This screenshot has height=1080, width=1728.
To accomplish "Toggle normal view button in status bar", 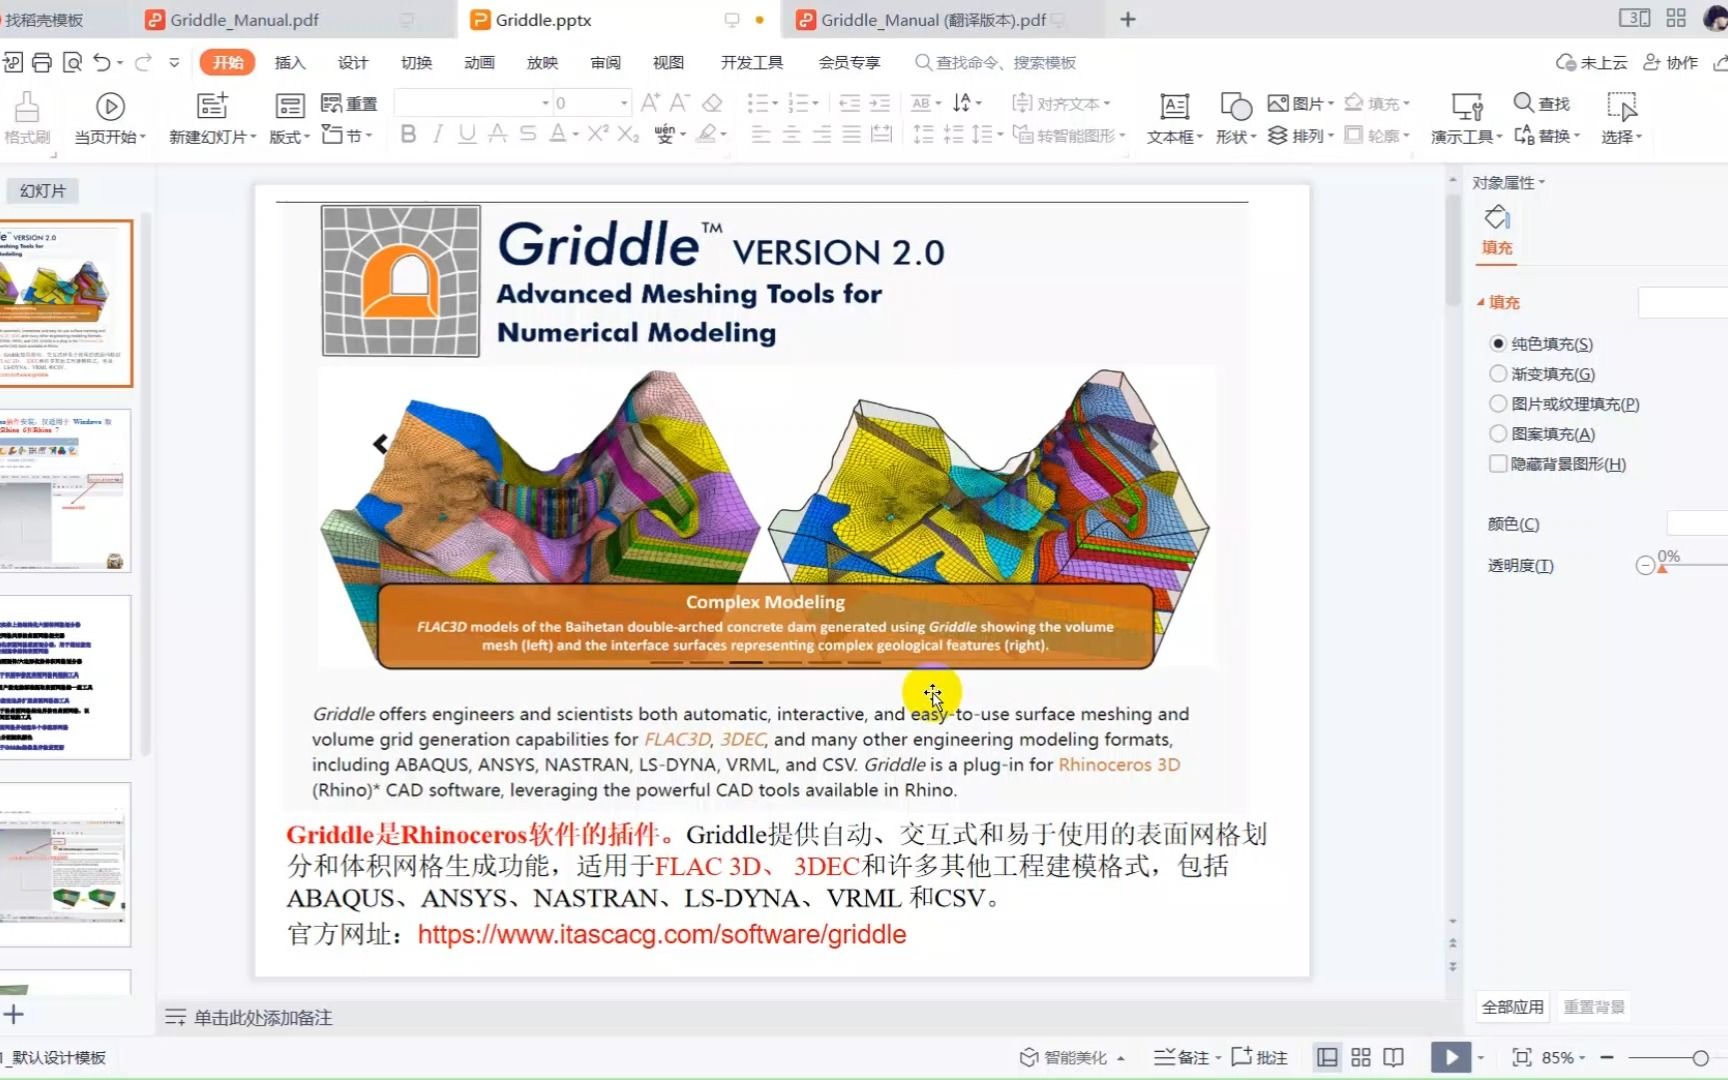I will 1328,1057.
